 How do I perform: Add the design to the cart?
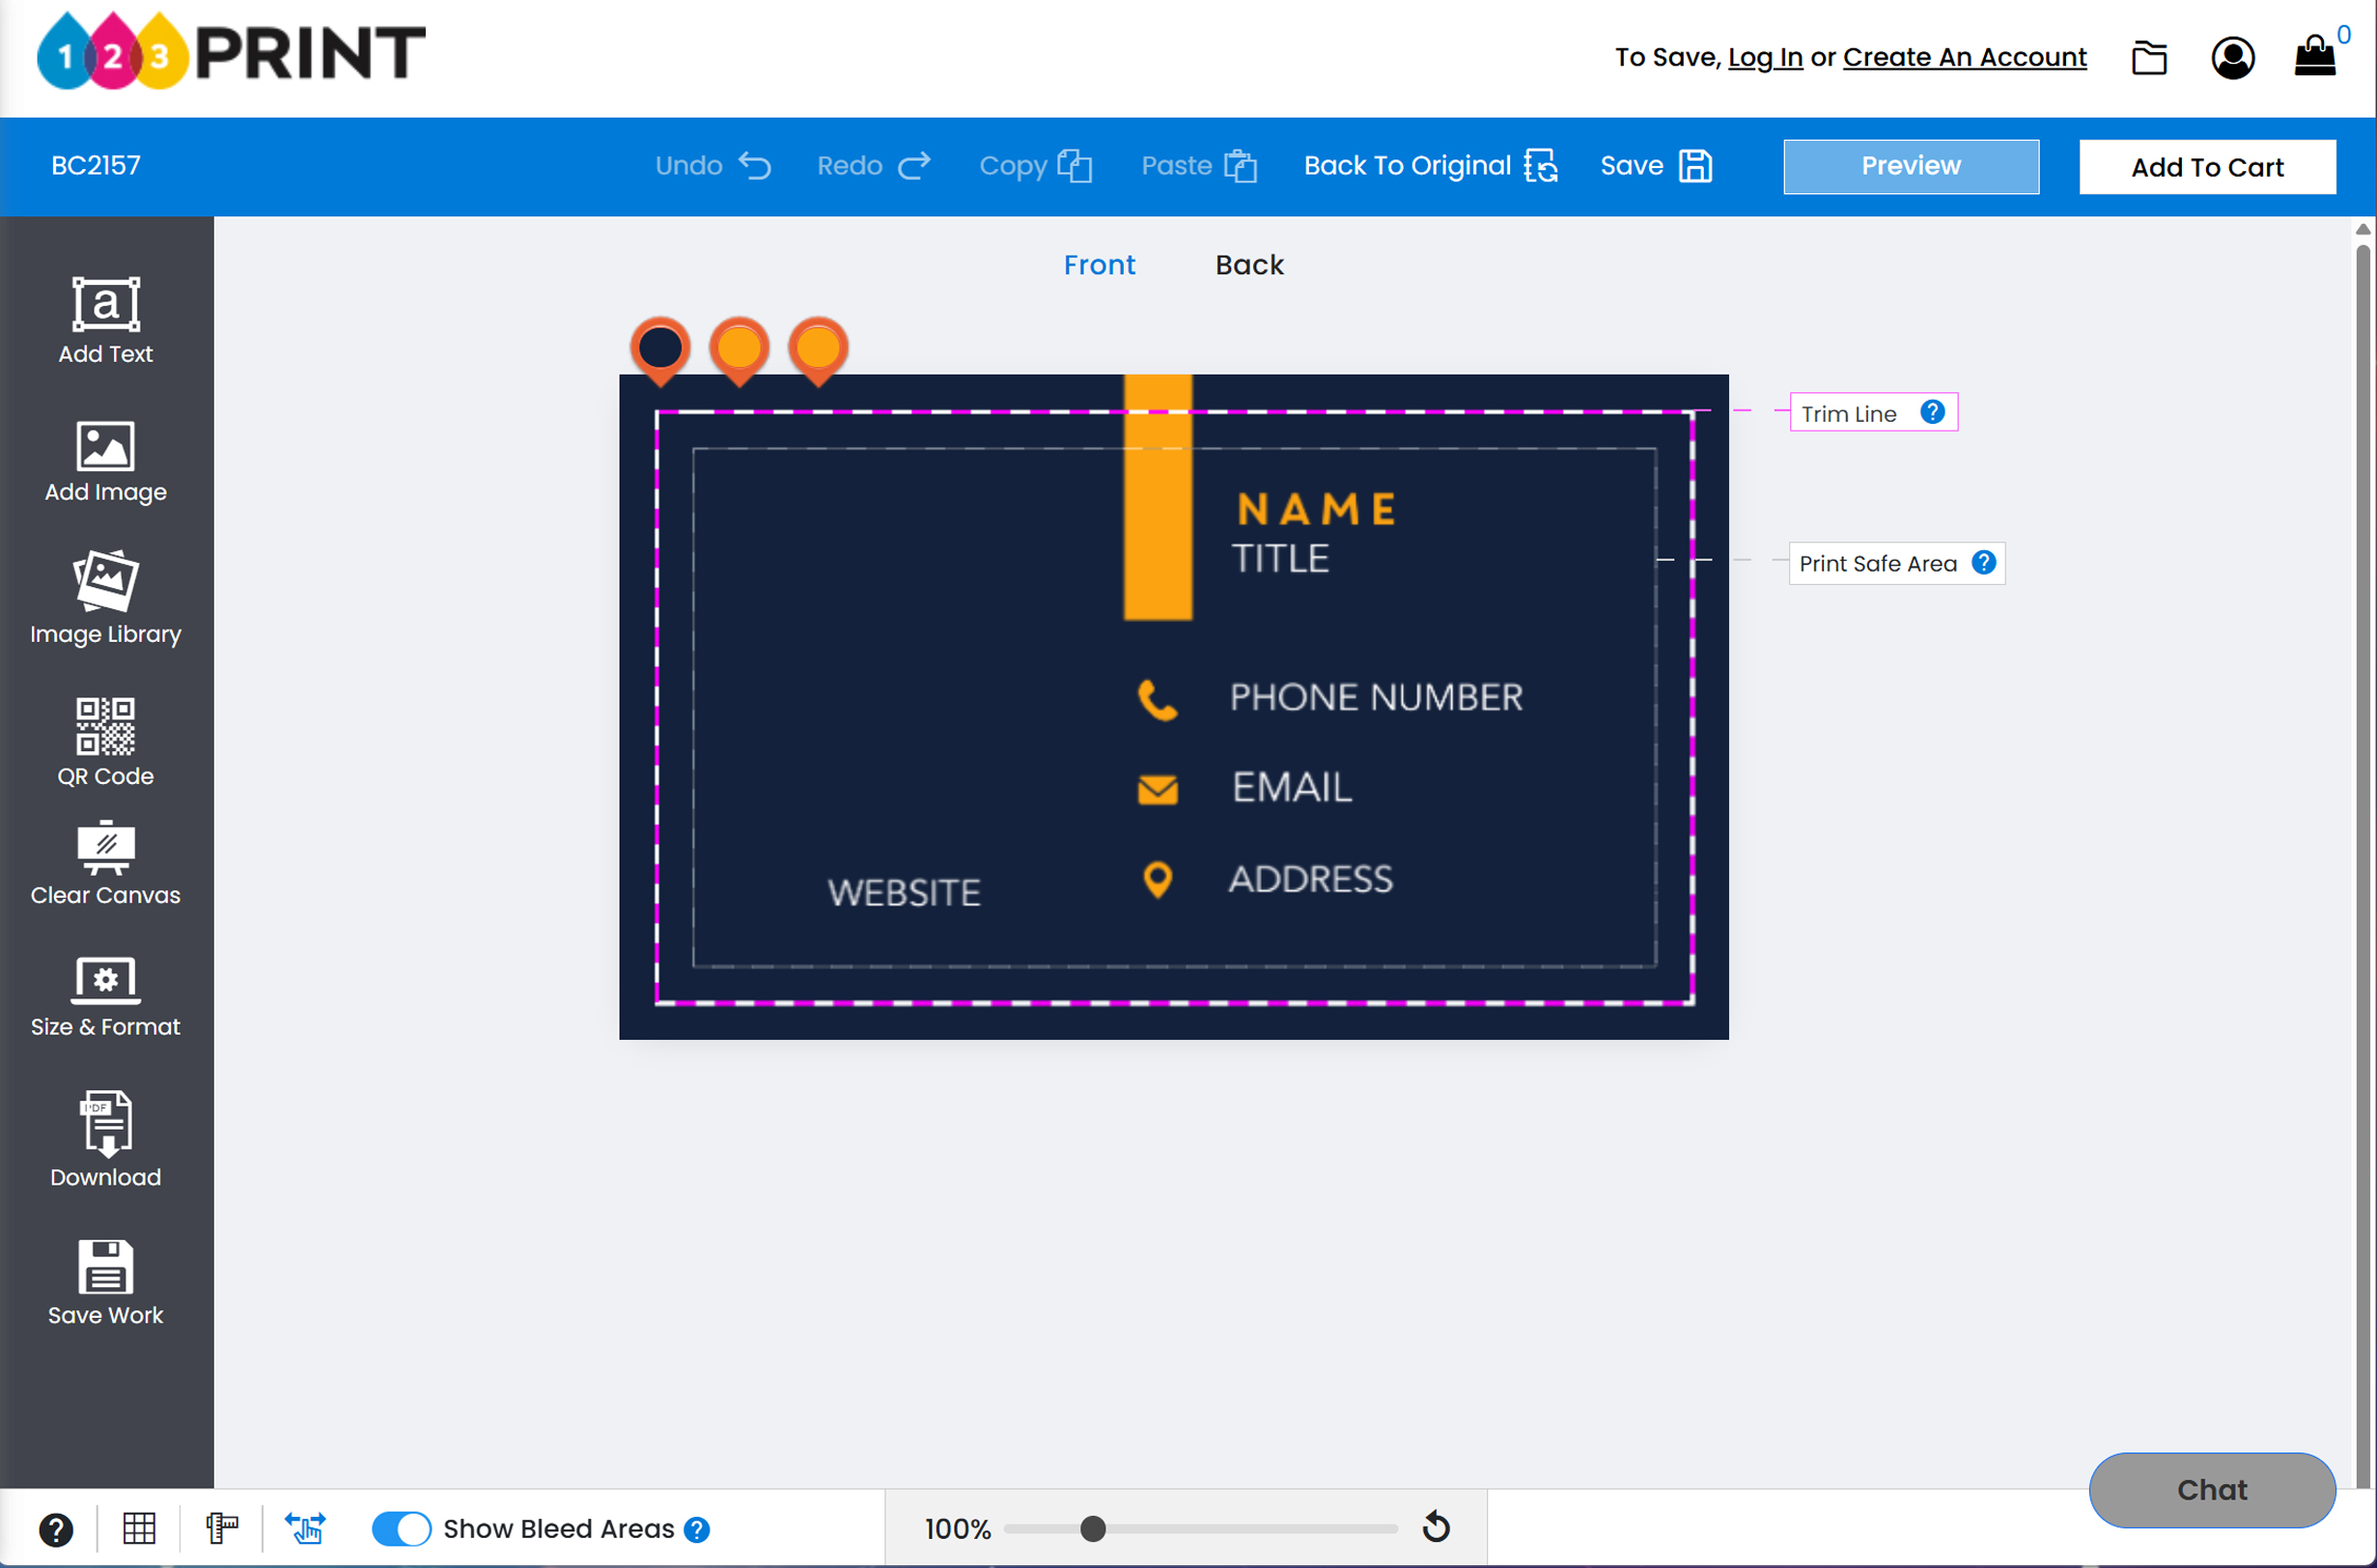point(2207,166)
